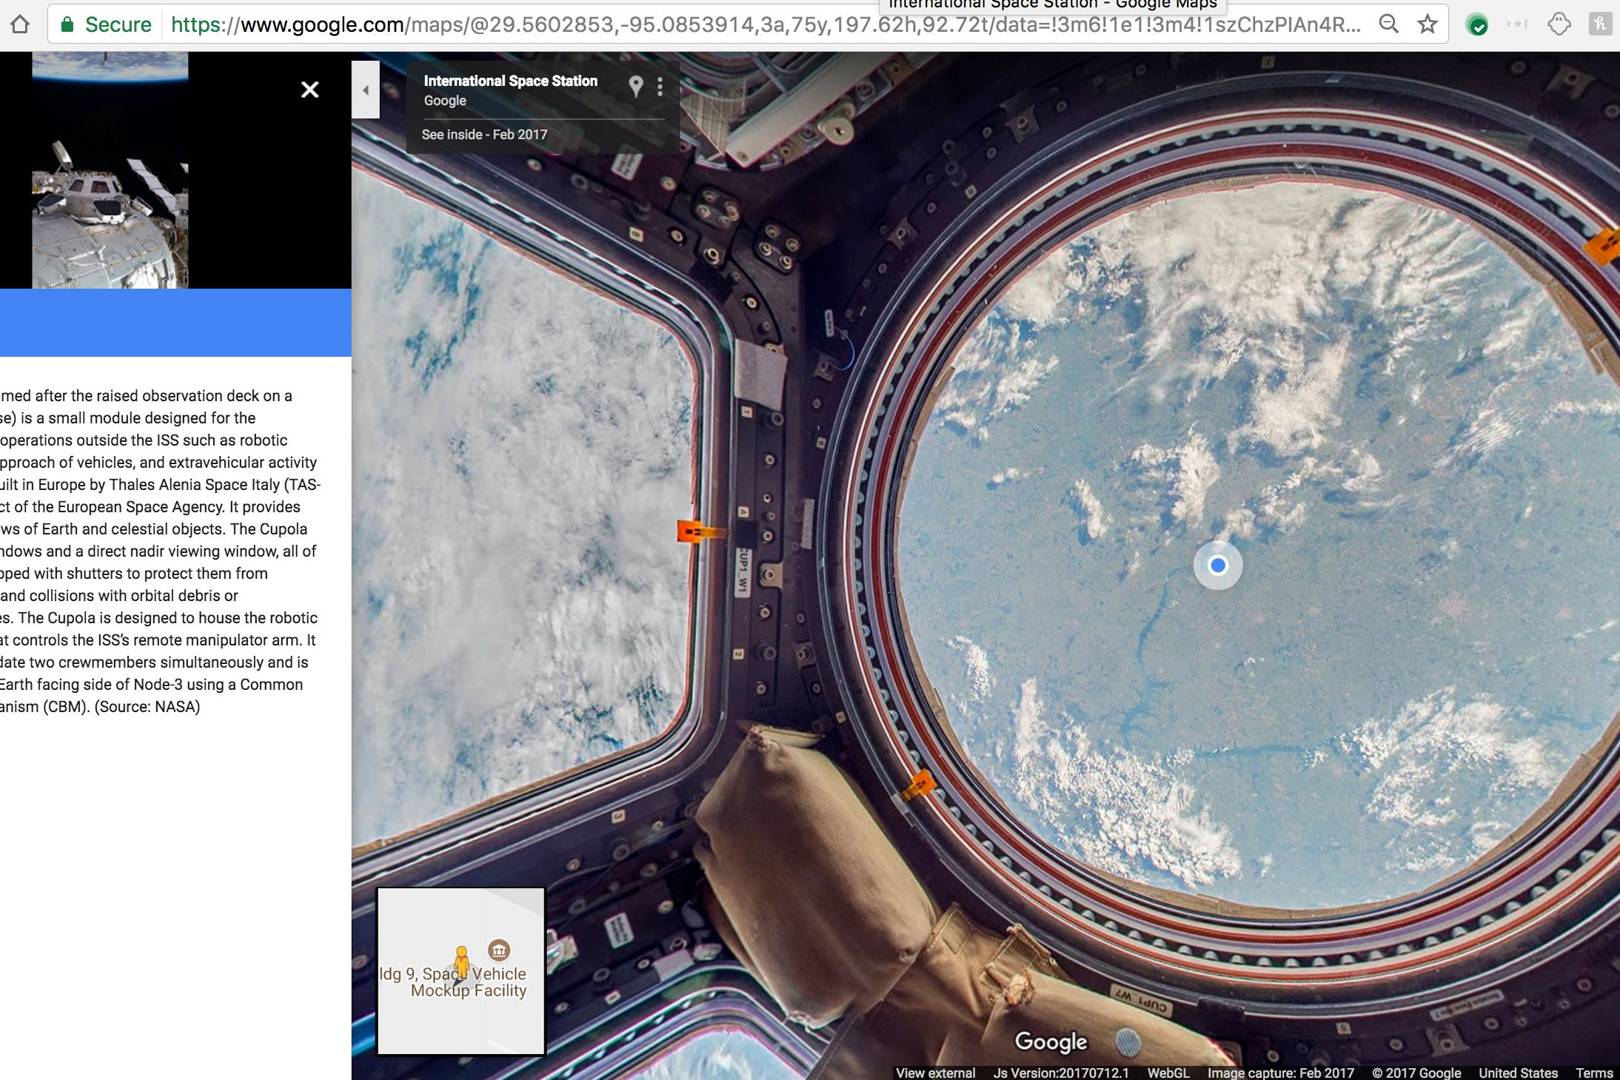The image size is (1620, 1080).
Task: Click the View external link
Action: tap(936, 1072)
